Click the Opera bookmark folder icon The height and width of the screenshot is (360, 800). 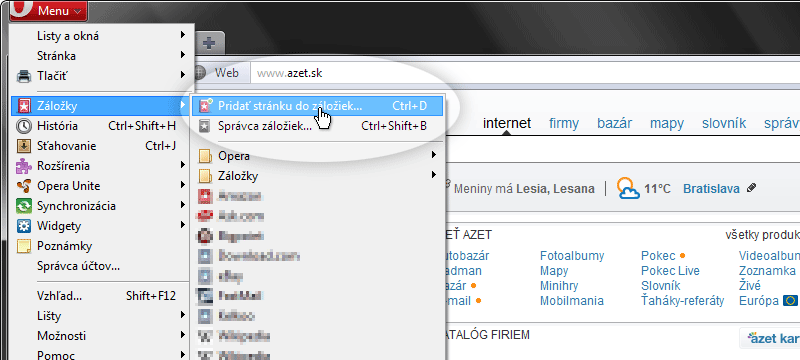pyautogui.click(x=205, y=156)
